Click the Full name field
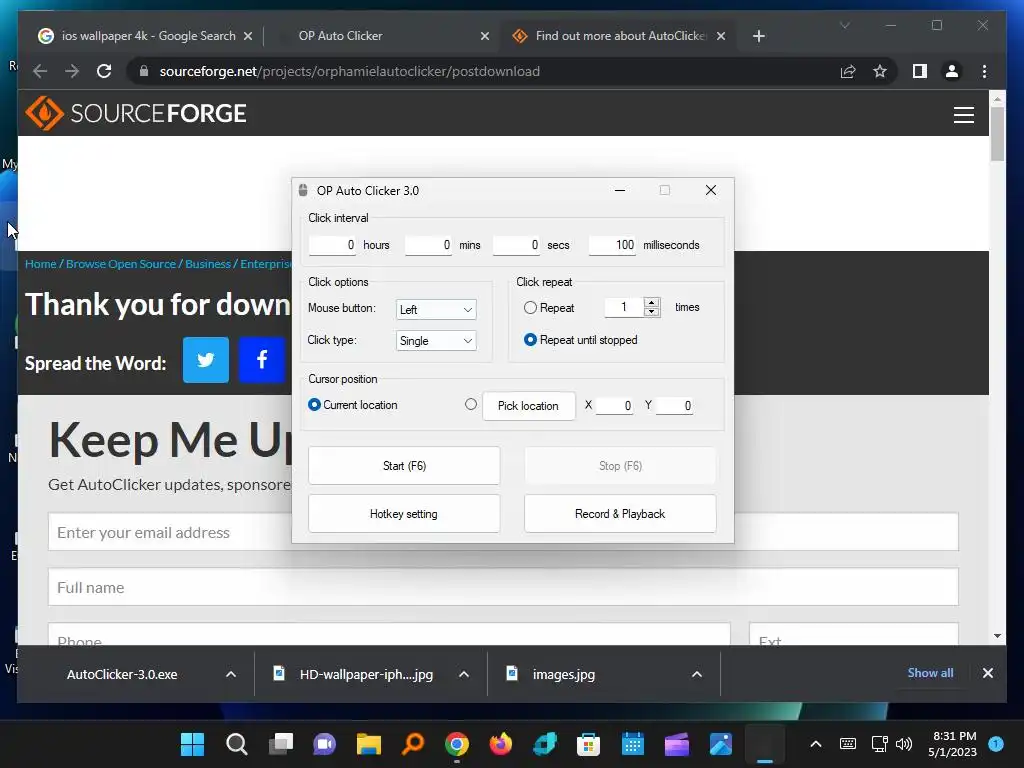 [x=503, y=587]
